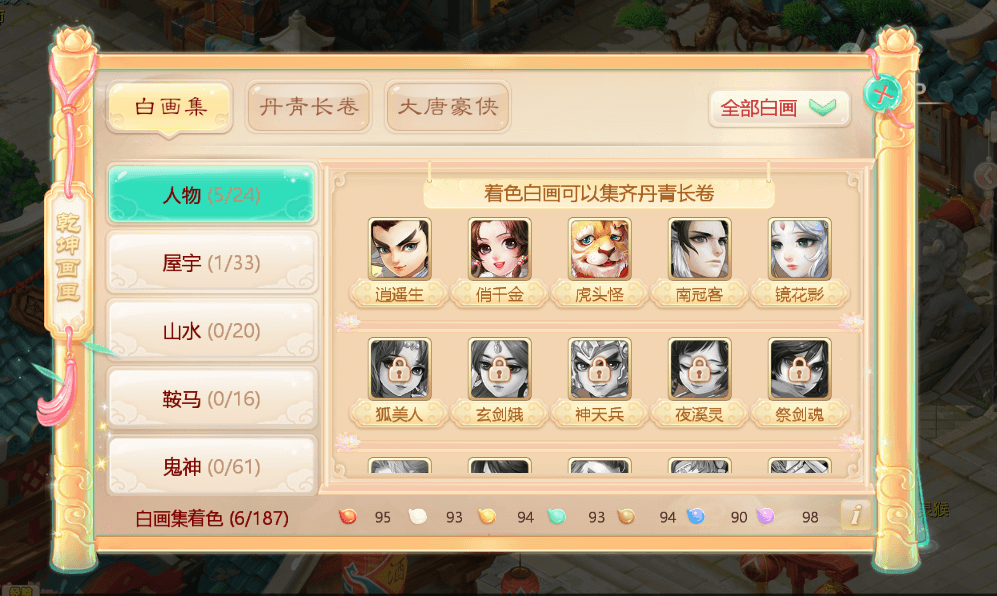Open the 南冠客 portrait
This screenshot has height=596, width=997.
pyautogui.click(x=699, y=249)
